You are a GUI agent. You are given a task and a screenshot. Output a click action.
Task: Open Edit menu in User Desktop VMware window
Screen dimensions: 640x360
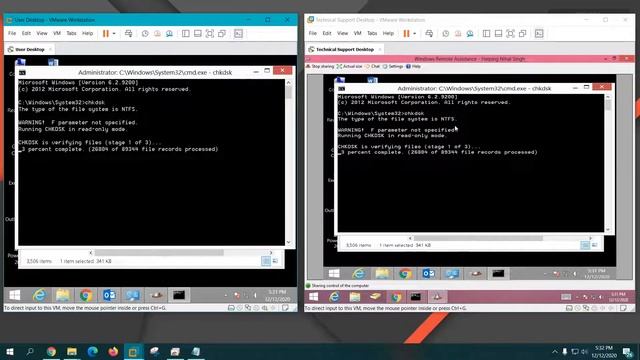point(26,33)
